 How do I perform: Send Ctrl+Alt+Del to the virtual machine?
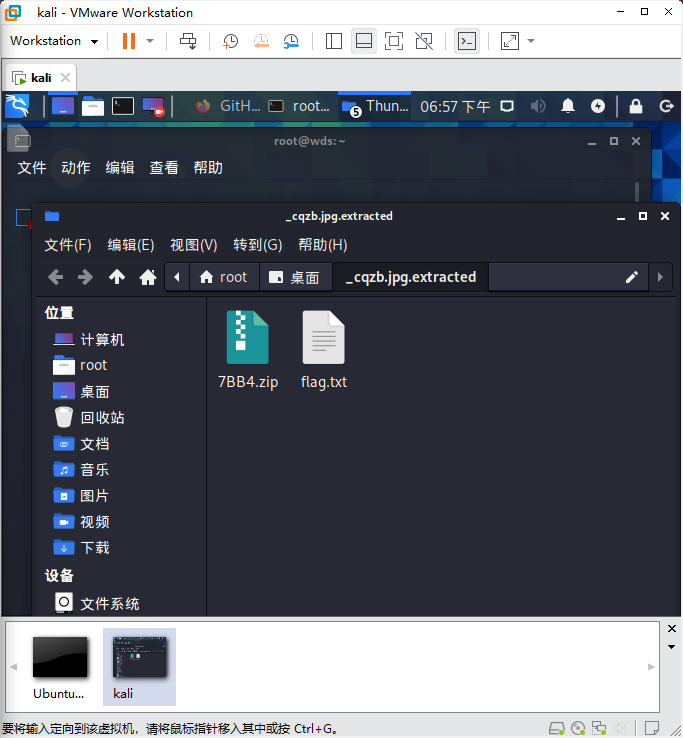pyautogui.click(x=188, y=41)
